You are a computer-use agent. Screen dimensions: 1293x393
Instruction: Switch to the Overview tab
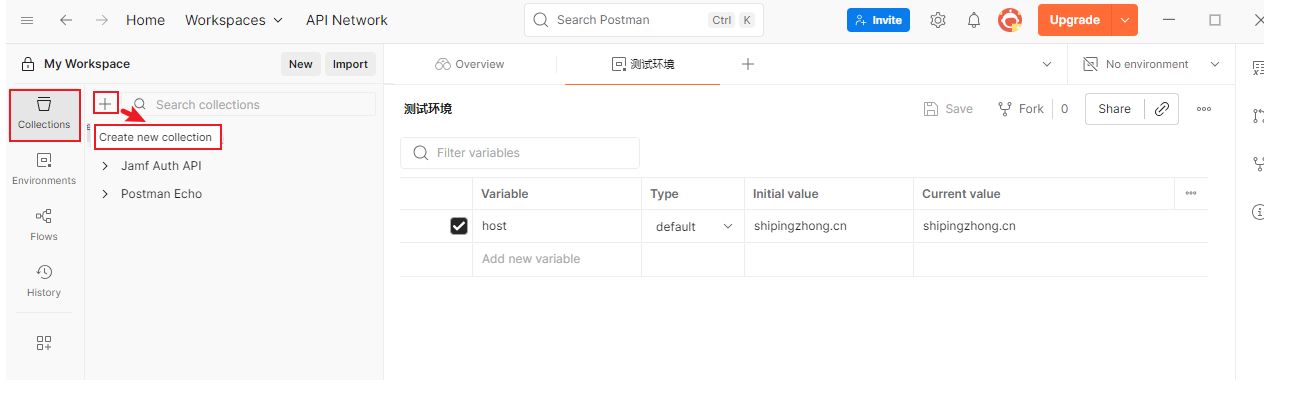[x=470, y=64]
